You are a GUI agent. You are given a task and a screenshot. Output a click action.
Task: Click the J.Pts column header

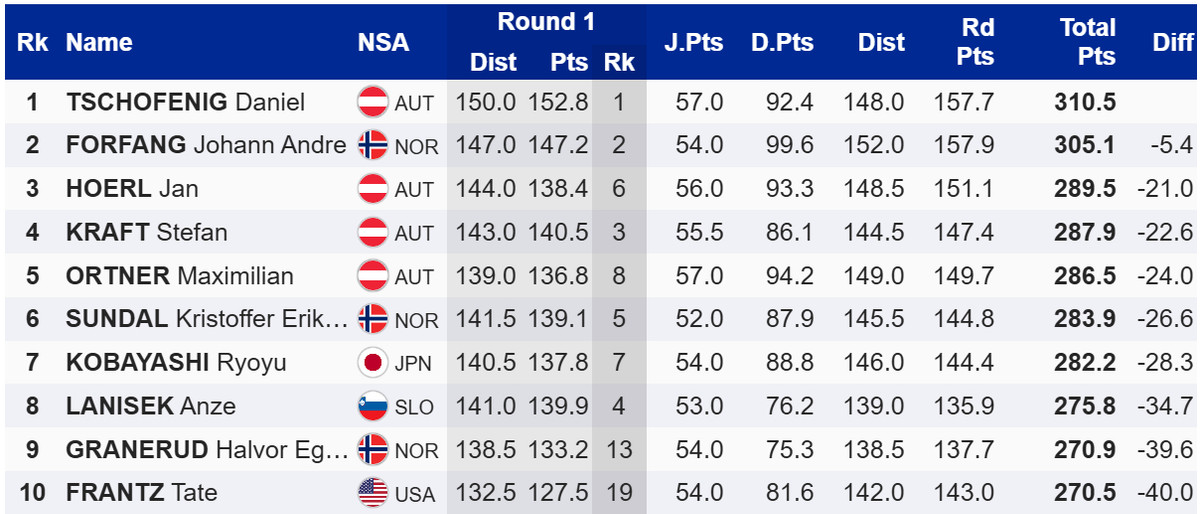[x=693, y=42]
